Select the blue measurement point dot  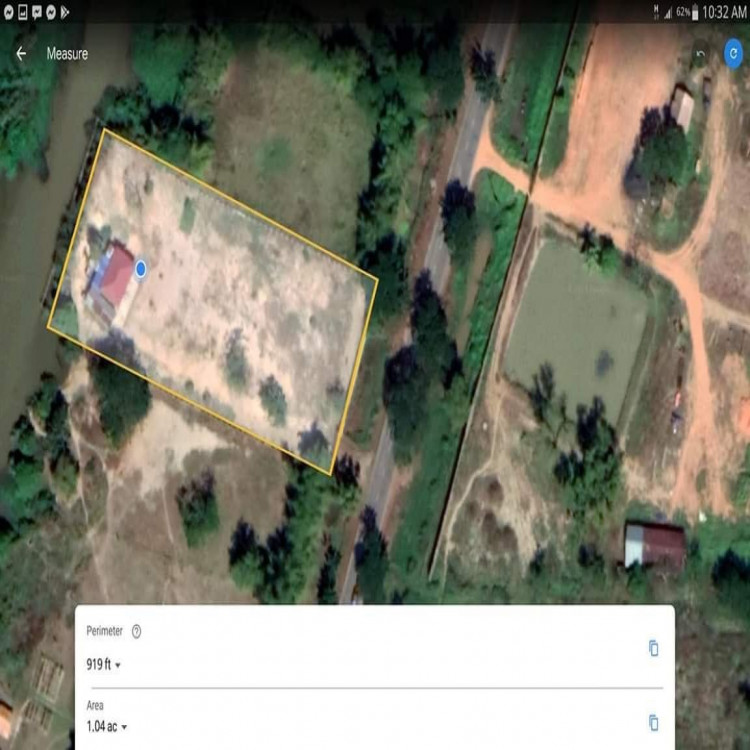point(141,268)
